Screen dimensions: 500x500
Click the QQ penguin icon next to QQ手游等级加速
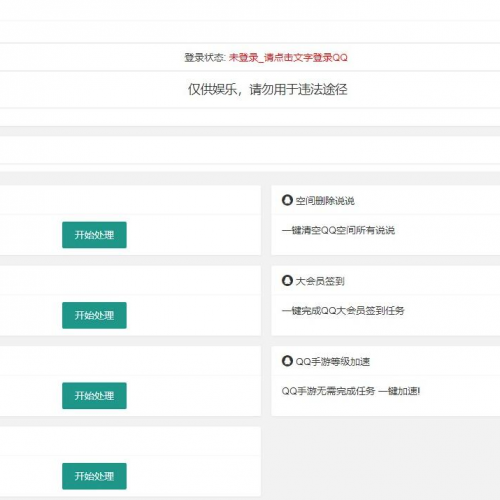[287, 361]
